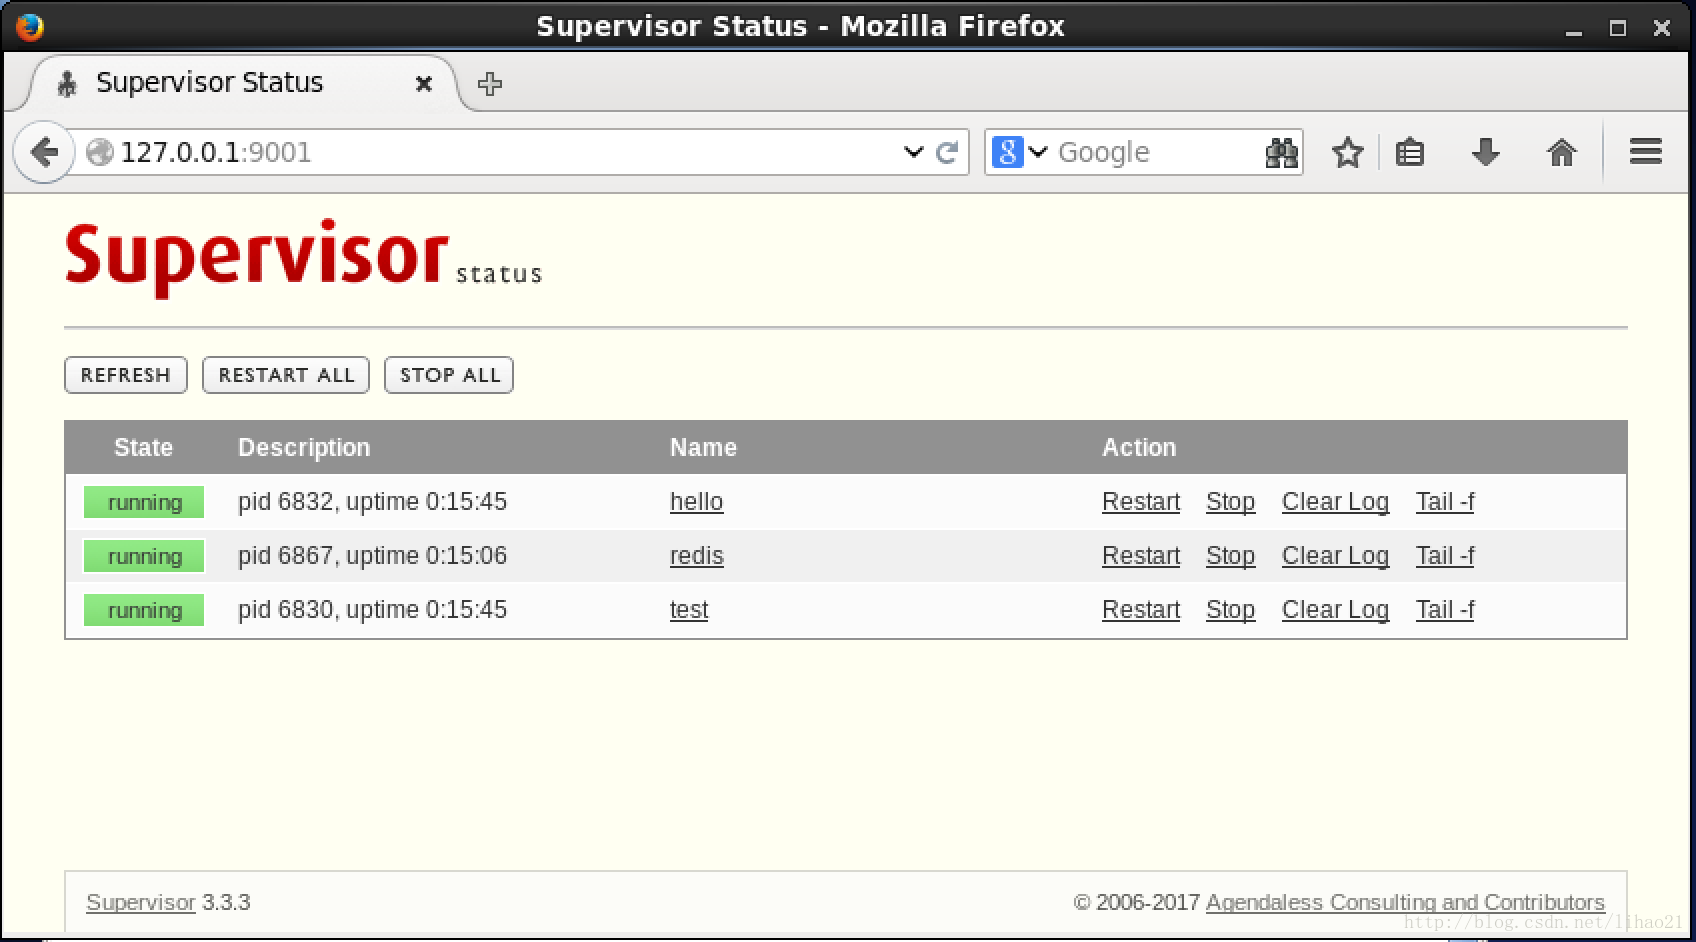1696x942 pixels.
Task: Close the Supervisor Status tab
Action: (424, 84)
